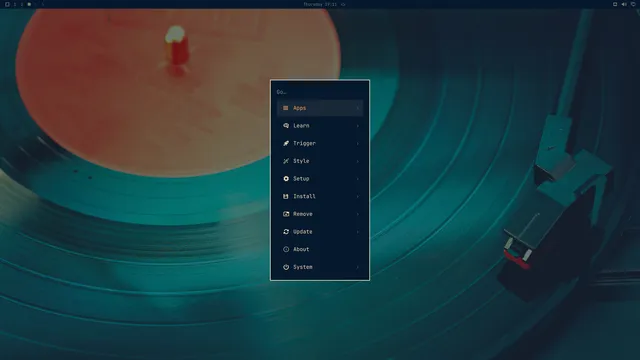Expand the Remove submenu chevron
The width and height of the screenshot is (640, 360).
click(x=358, y=214)
